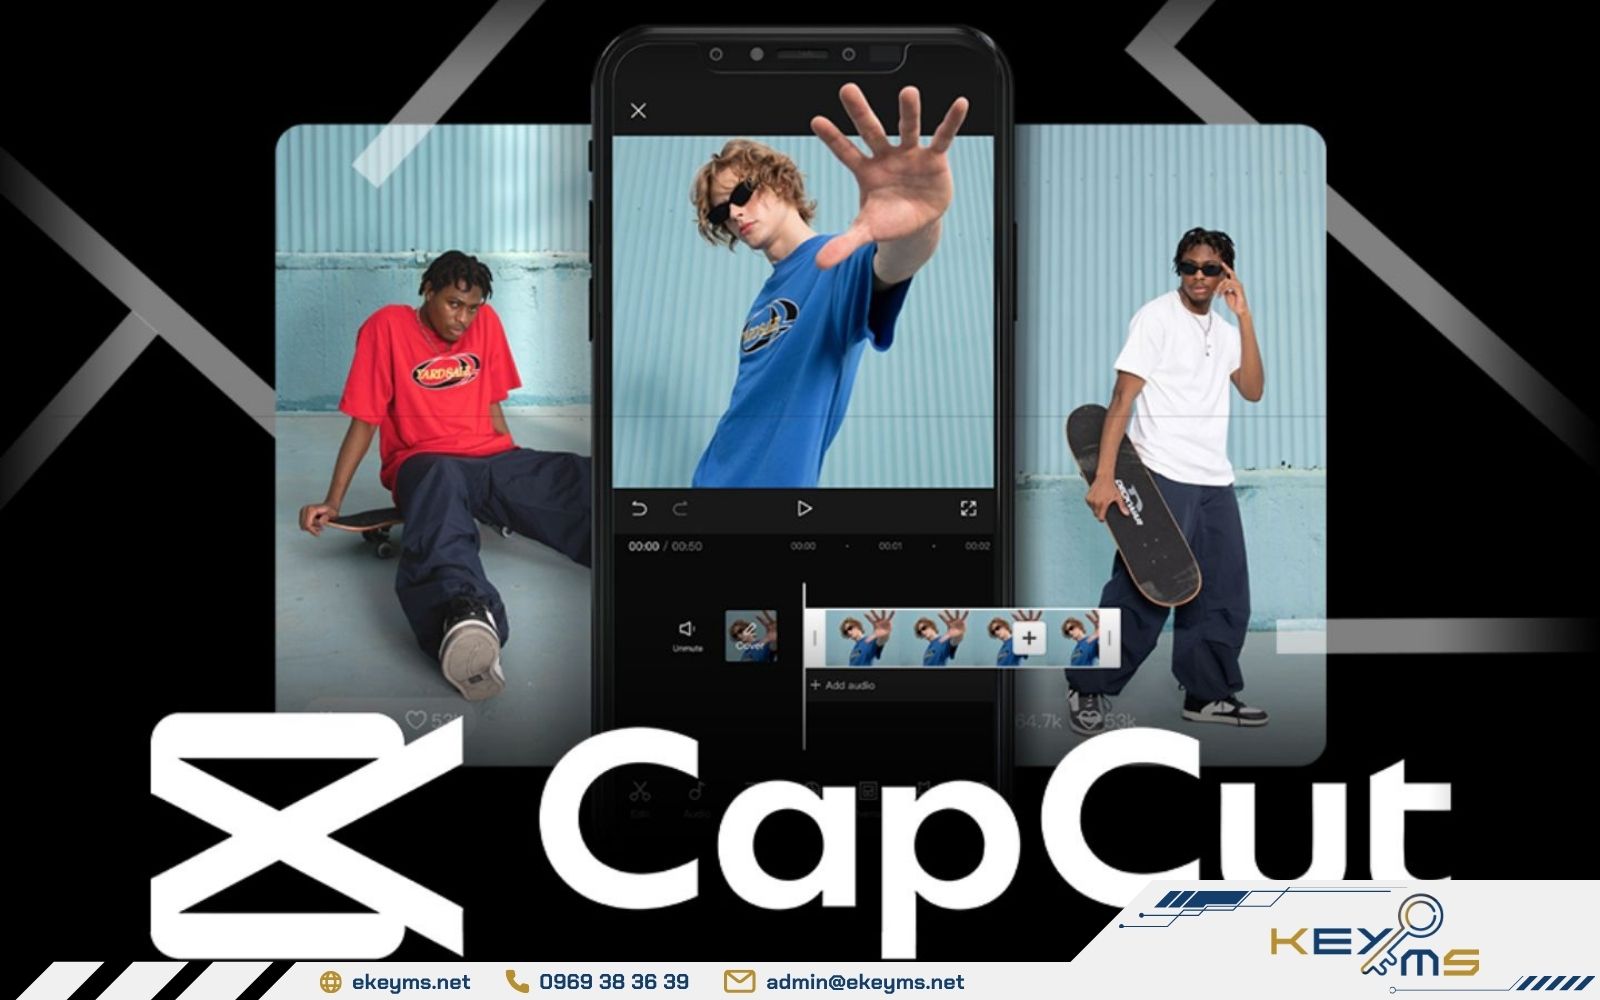The height and width of the screenshot is (1000, 1600).
Task: Expand preview to fullscreen
Action: [968, 509]
